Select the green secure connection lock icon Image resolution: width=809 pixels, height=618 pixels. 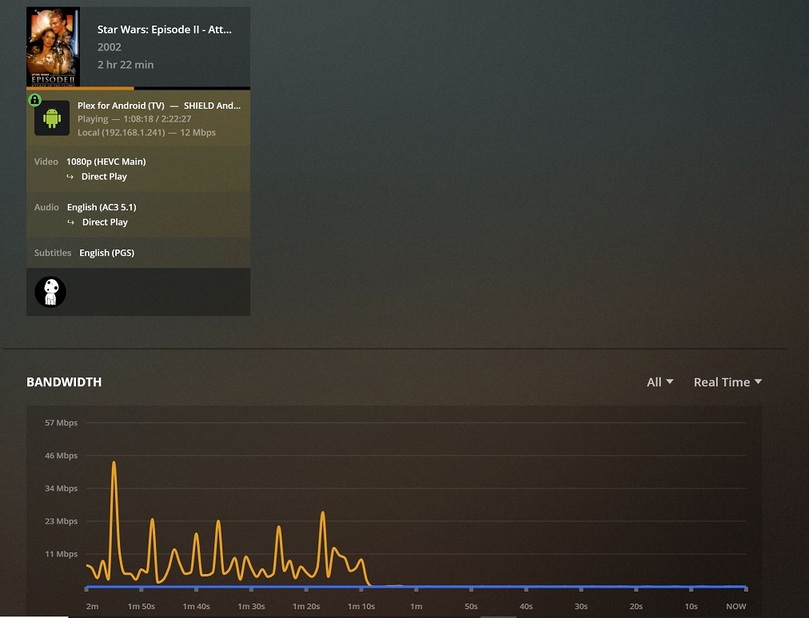[35, 100]
